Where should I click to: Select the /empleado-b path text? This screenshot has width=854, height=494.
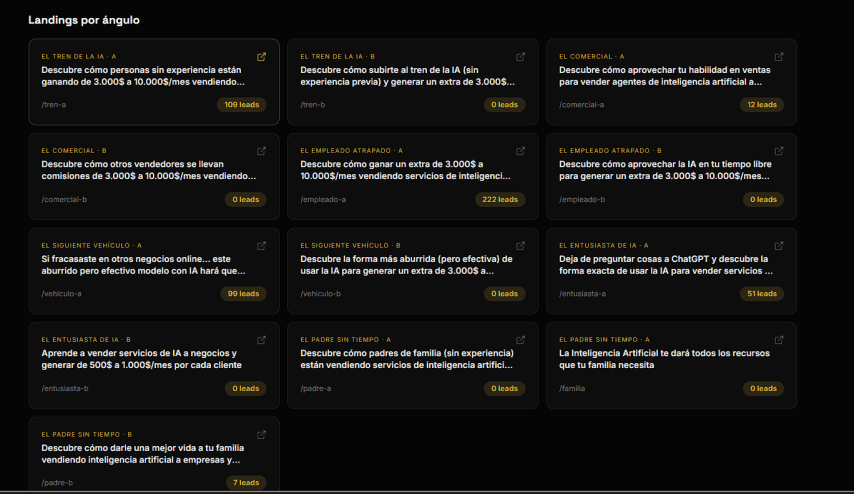click(582, 199)
